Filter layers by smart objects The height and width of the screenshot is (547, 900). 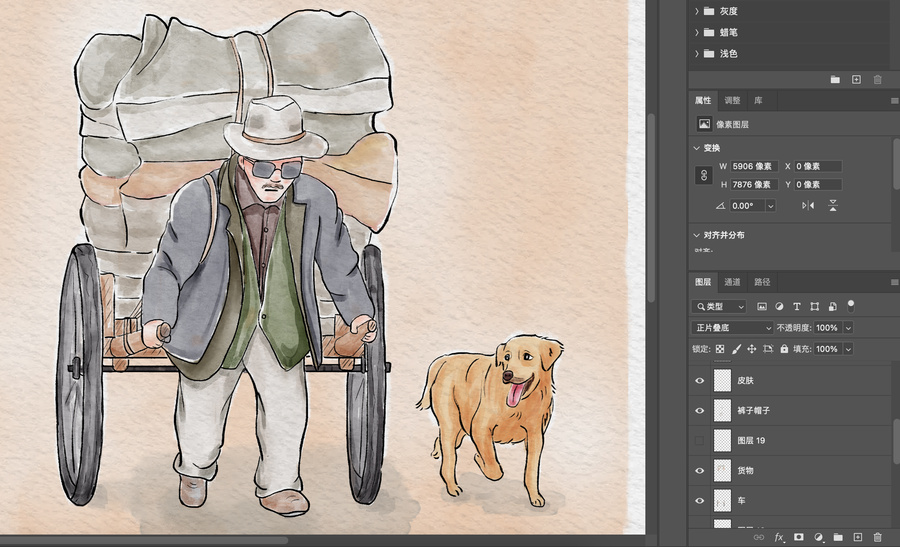coord(832,307)
